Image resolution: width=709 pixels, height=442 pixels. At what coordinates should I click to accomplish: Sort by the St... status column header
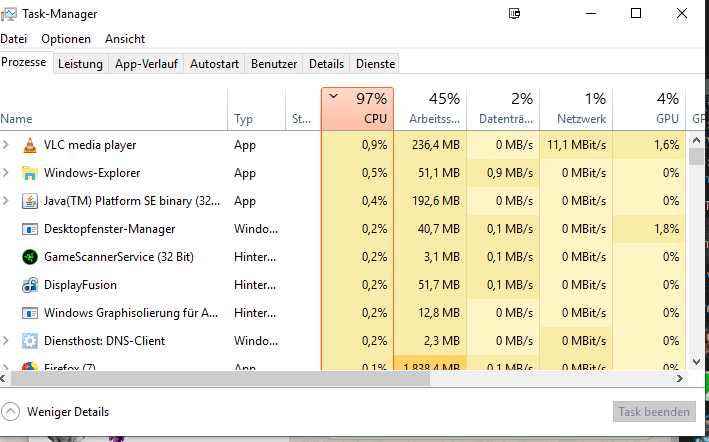click(303, 109)
